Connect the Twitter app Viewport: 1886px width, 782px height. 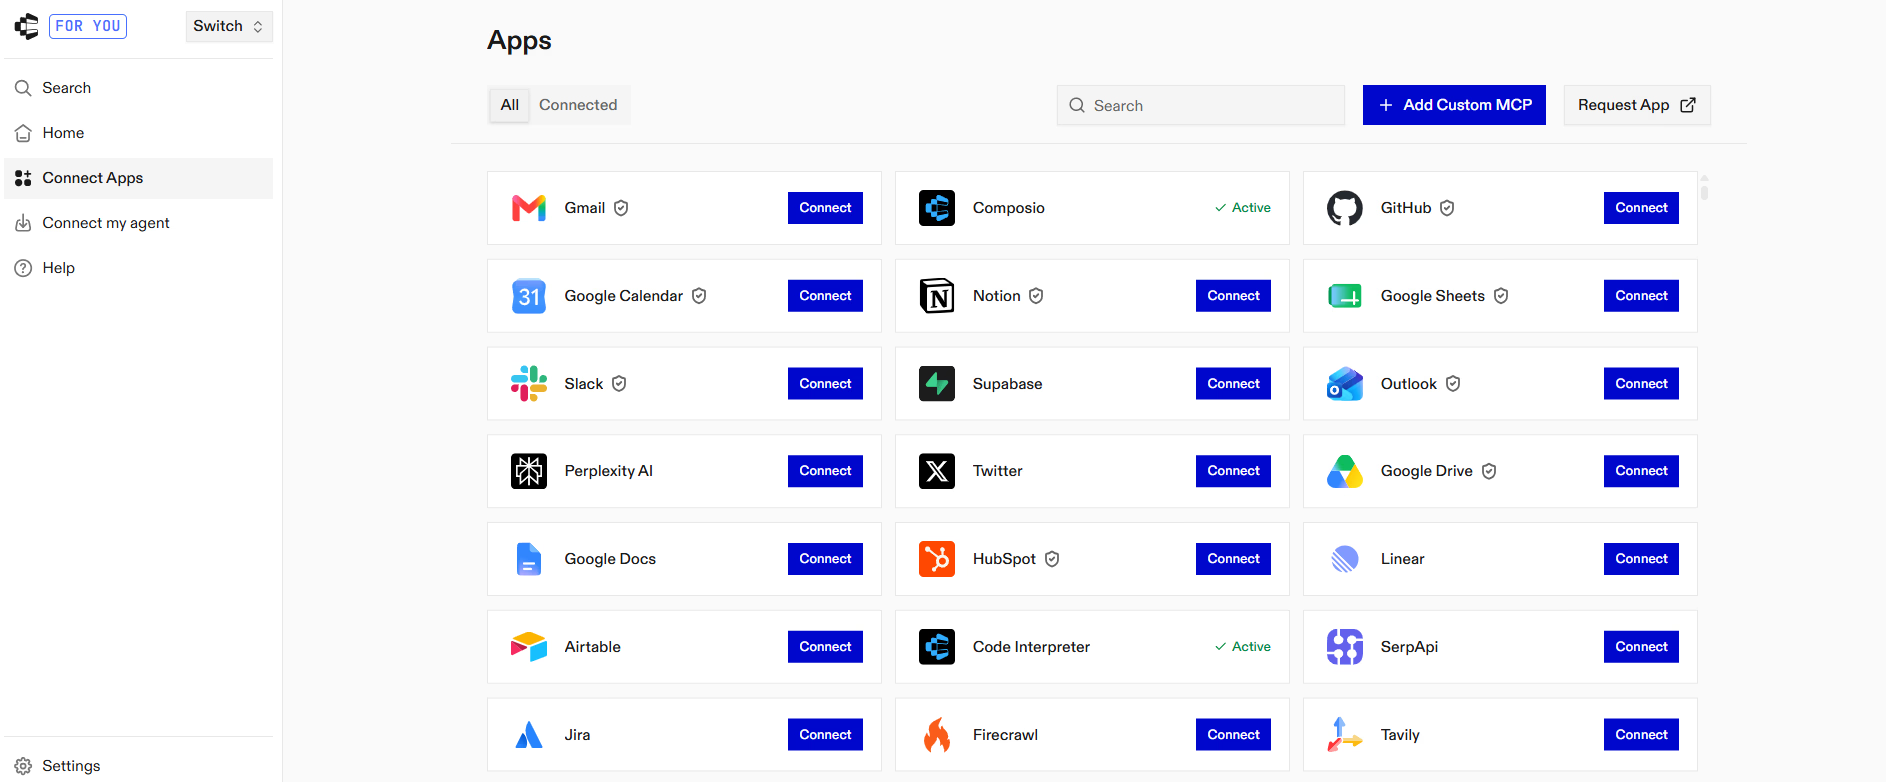pyautogui.click(x=1233, y=471)
